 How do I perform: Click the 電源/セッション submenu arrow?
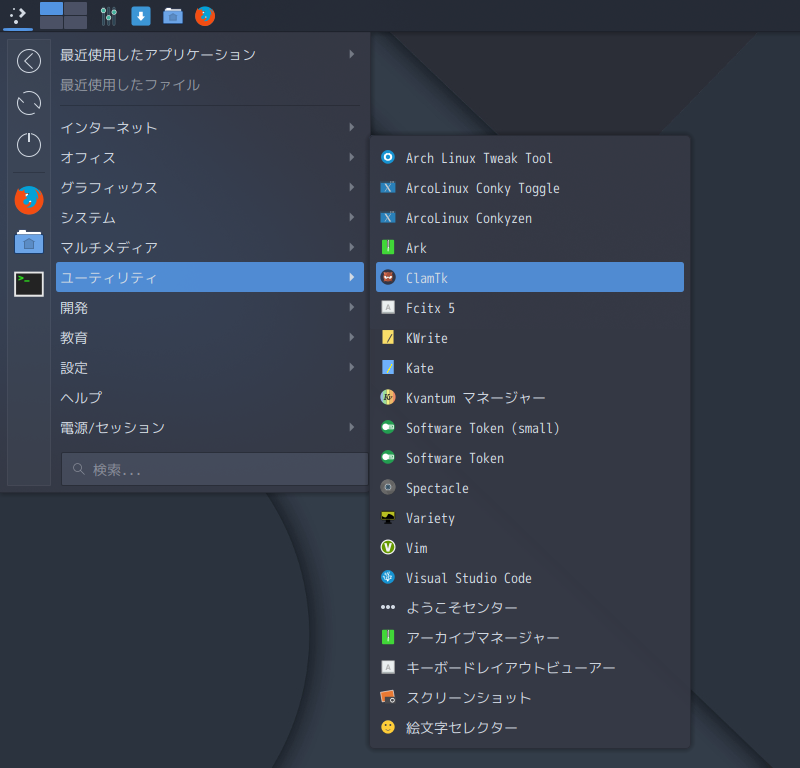pos(352,427)
